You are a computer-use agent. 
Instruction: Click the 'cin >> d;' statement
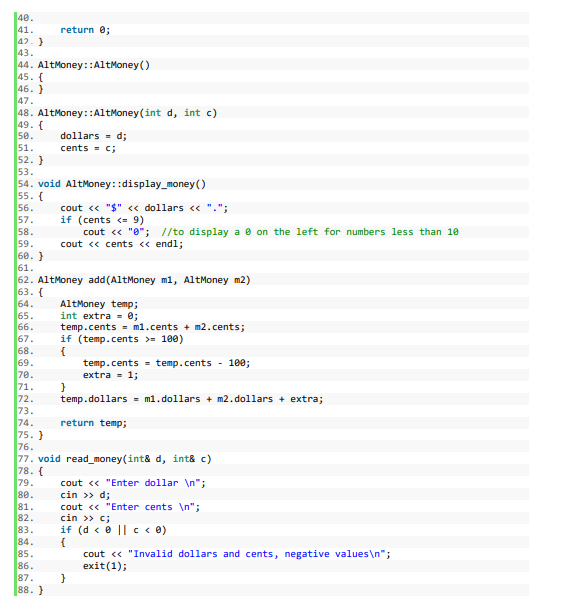[85, 495]
